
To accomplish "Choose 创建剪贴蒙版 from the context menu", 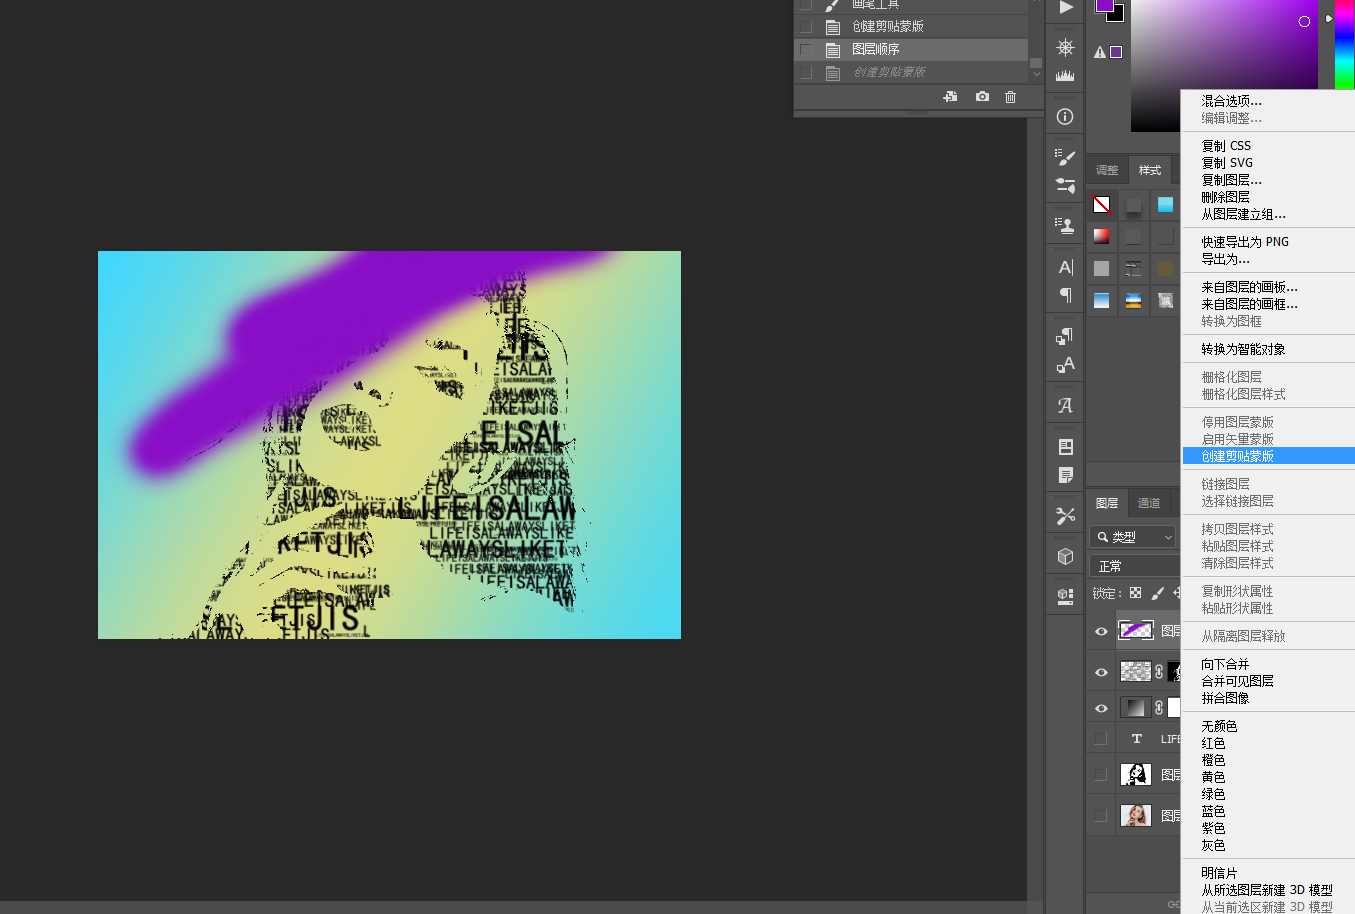I will pos(1240,455).
